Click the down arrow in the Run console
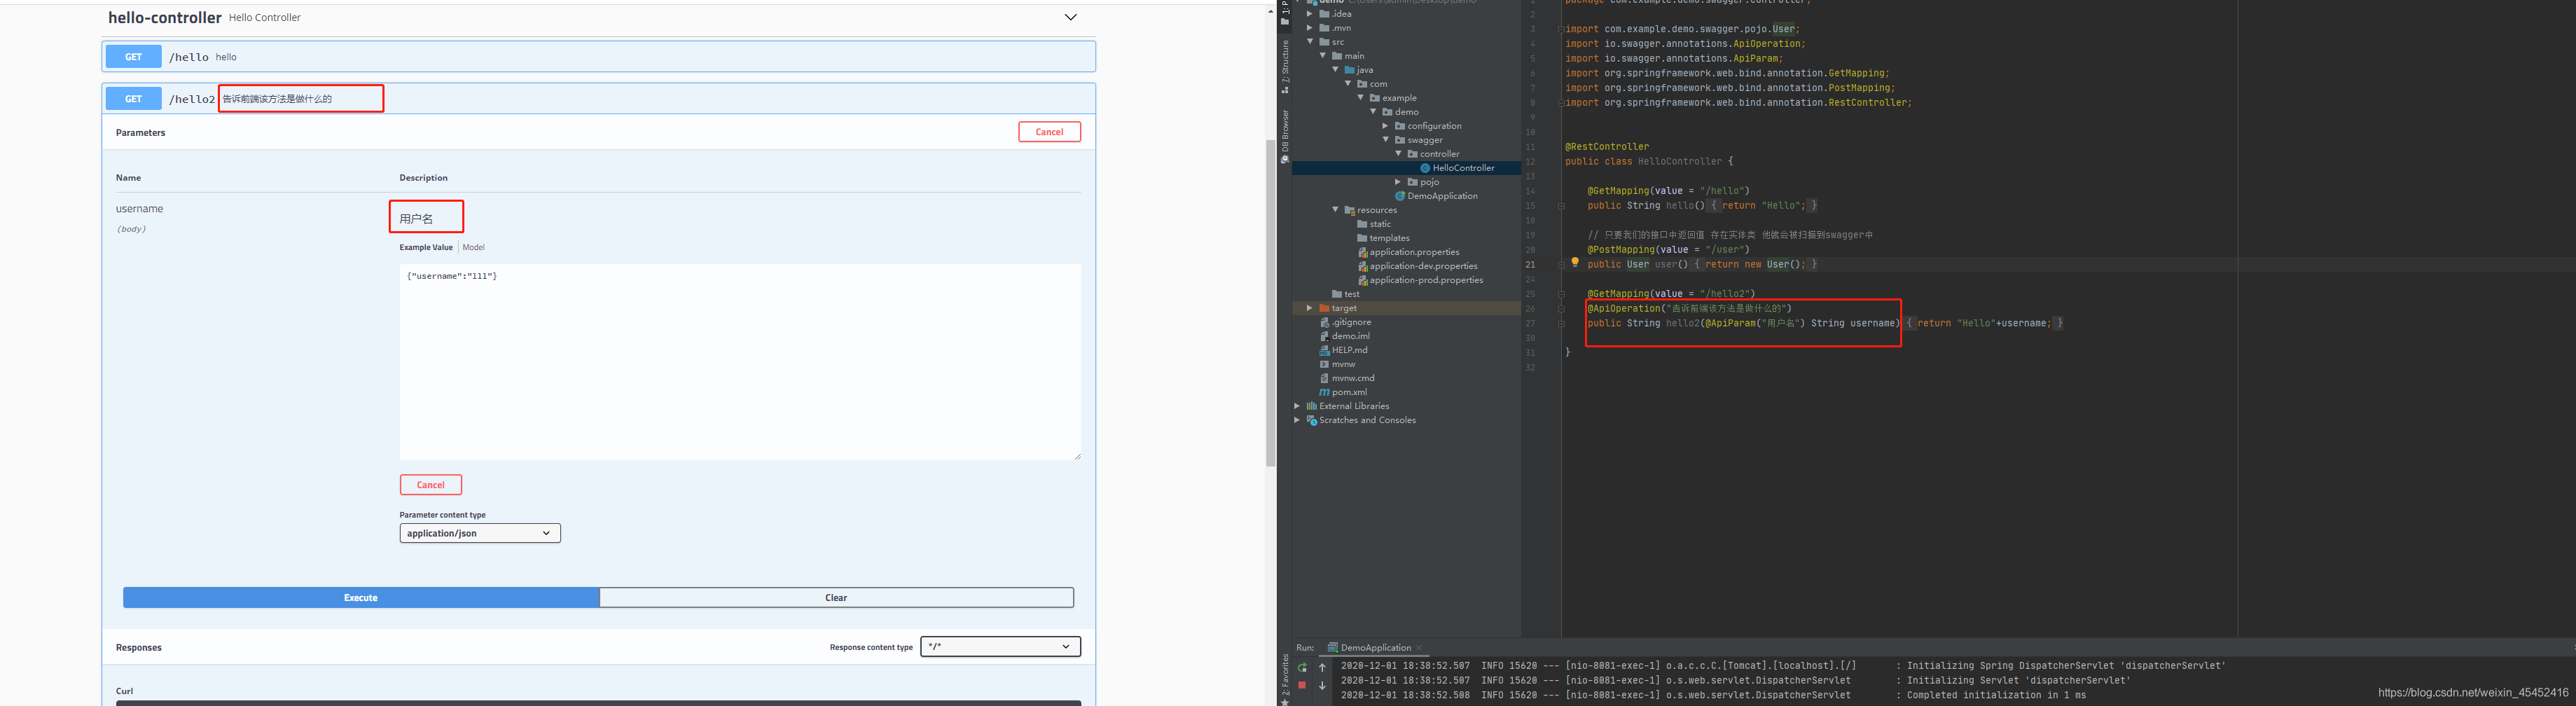2576x706 pixels. [1322, 685]
